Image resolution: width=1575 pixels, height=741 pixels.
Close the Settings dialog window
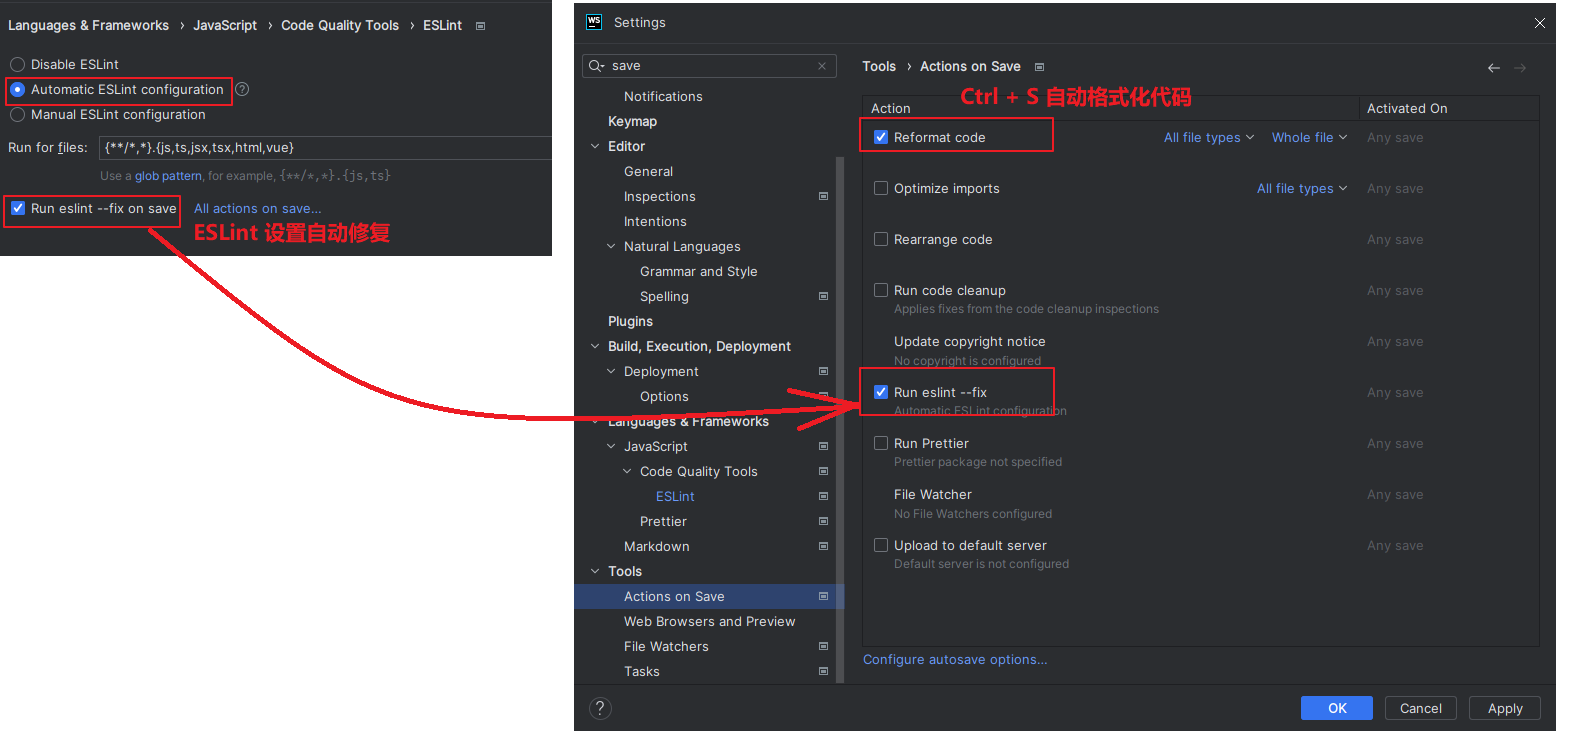(x=1540, y=23)
